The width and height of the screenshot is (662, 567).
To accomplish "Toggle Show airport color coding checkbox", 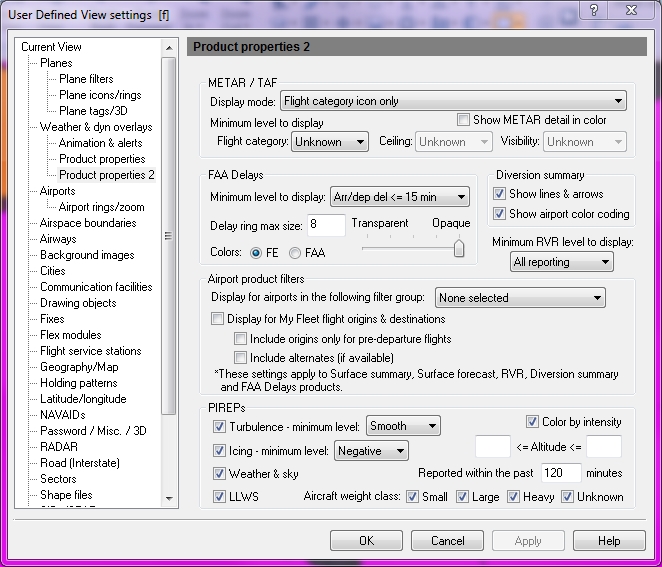I will click(499, 214).
